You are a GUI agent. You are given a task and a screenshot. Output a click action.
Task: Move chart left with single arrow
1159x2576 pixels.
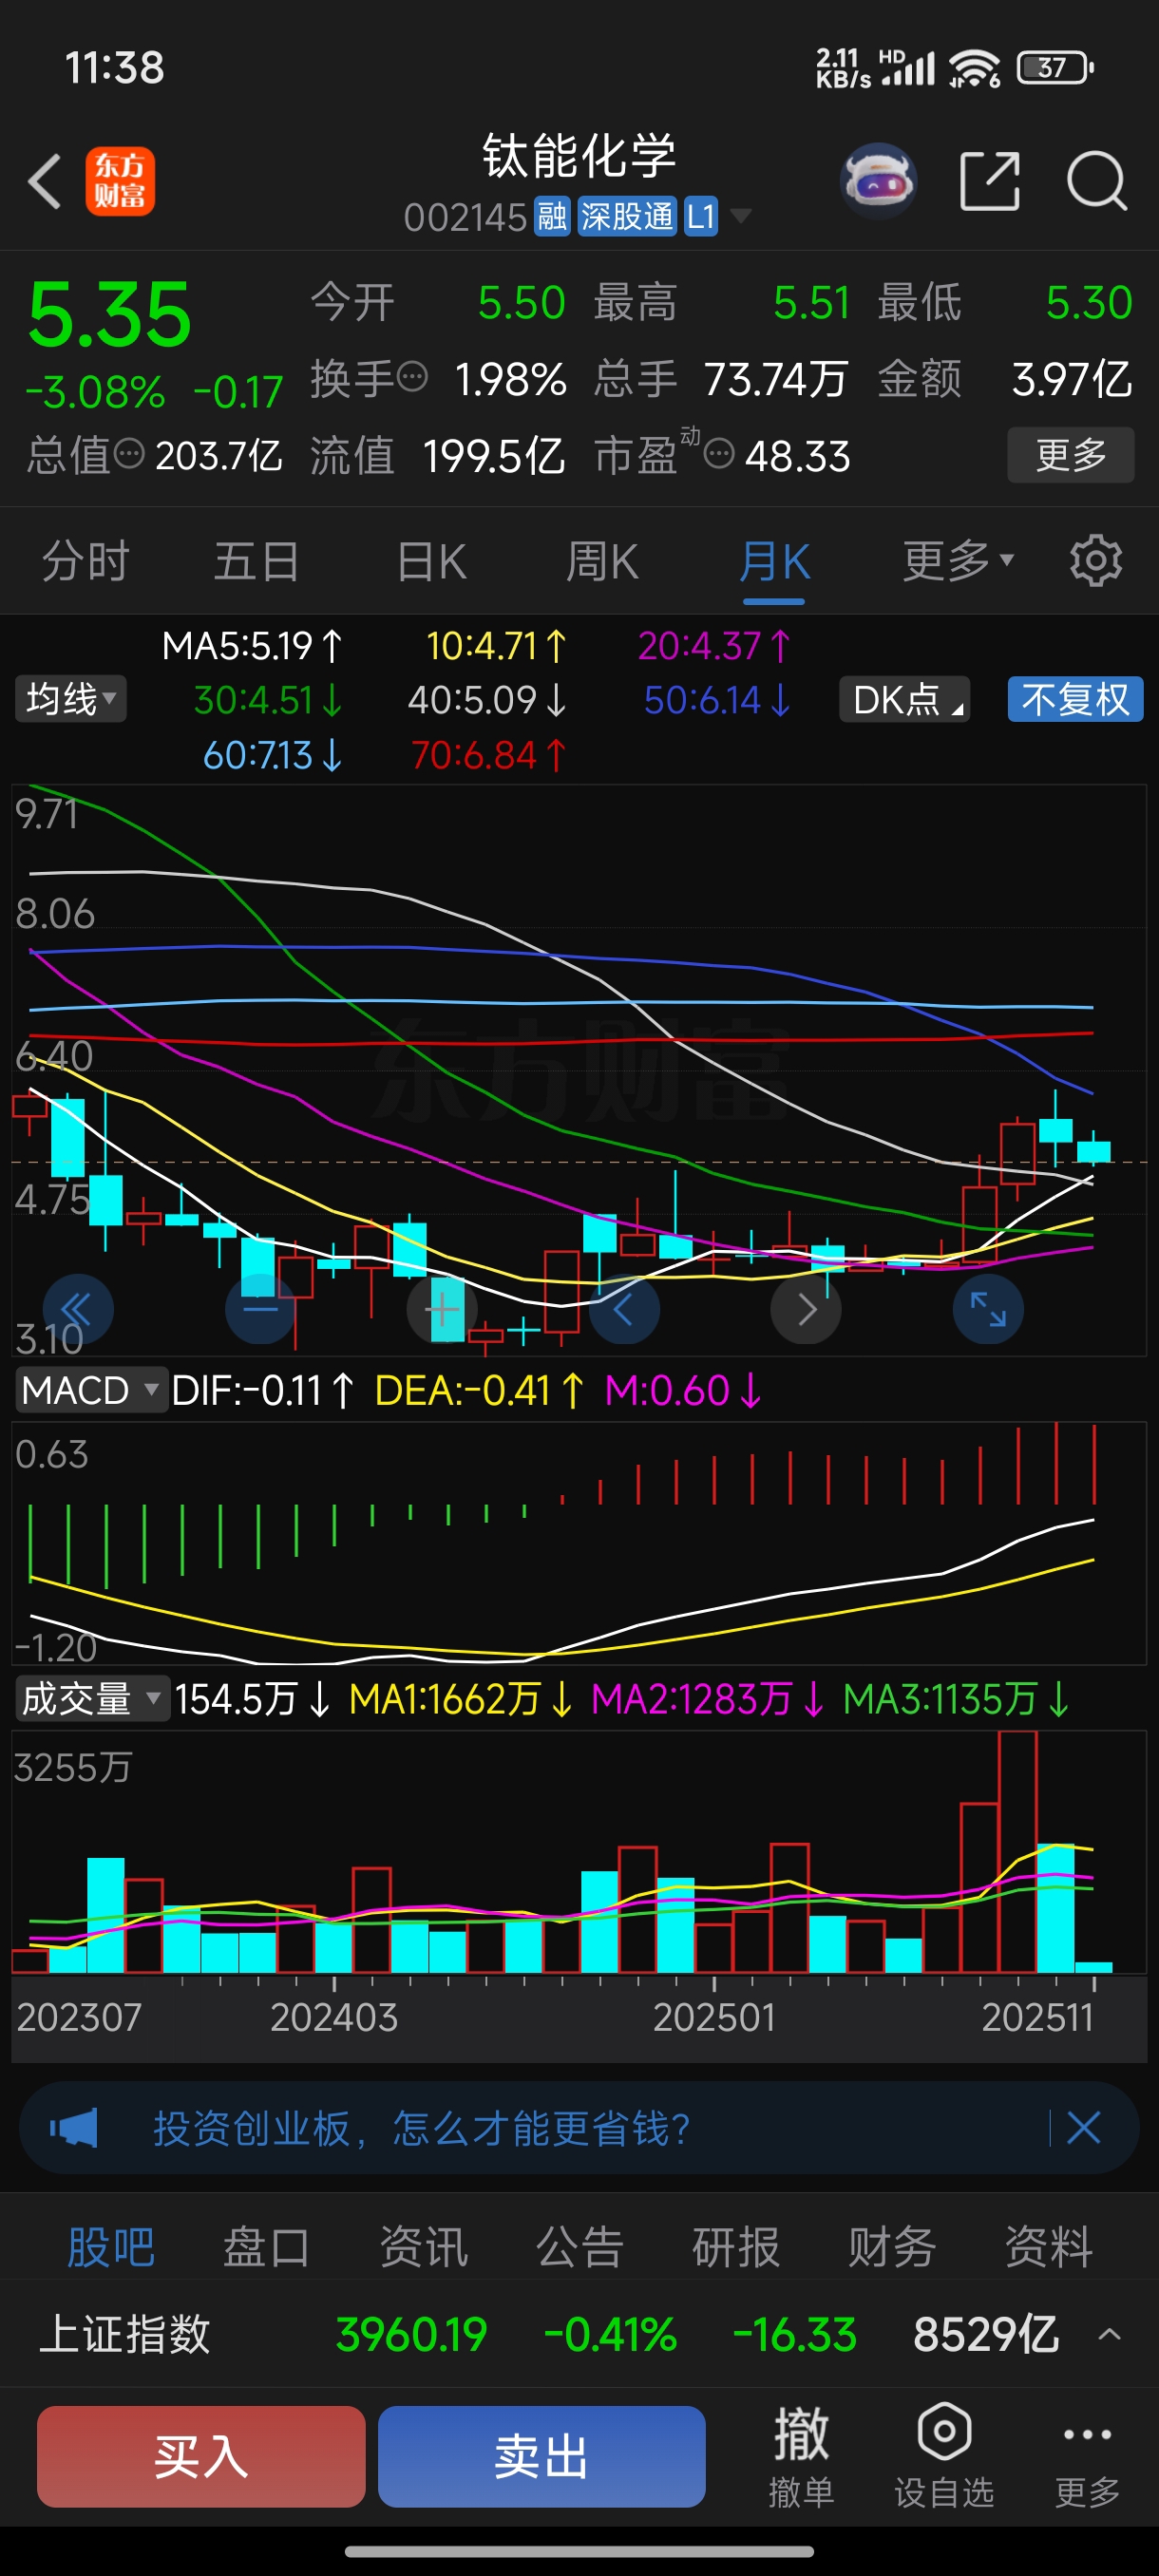point(624,1309)
